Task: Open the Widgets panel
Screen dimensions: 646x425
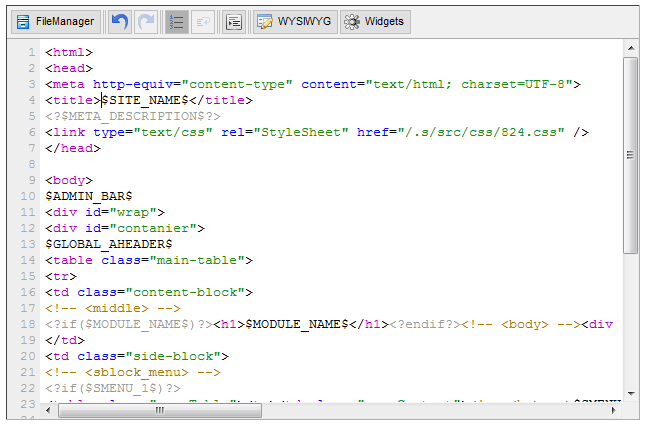Action: coord(374,21)
